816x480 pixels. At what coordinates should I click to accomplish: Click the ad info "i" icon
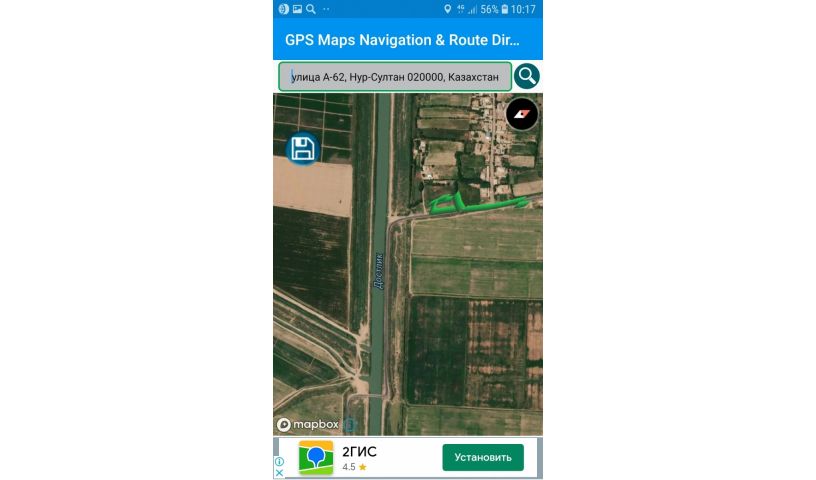[x=280, y=462]
